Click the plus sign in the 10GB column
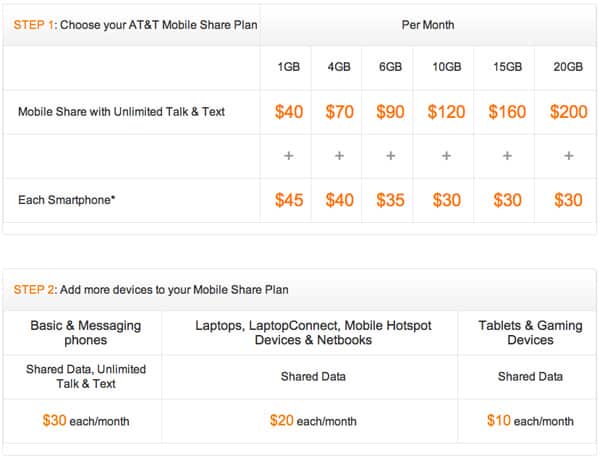The image size is (600, 458). tap(446, 156)
